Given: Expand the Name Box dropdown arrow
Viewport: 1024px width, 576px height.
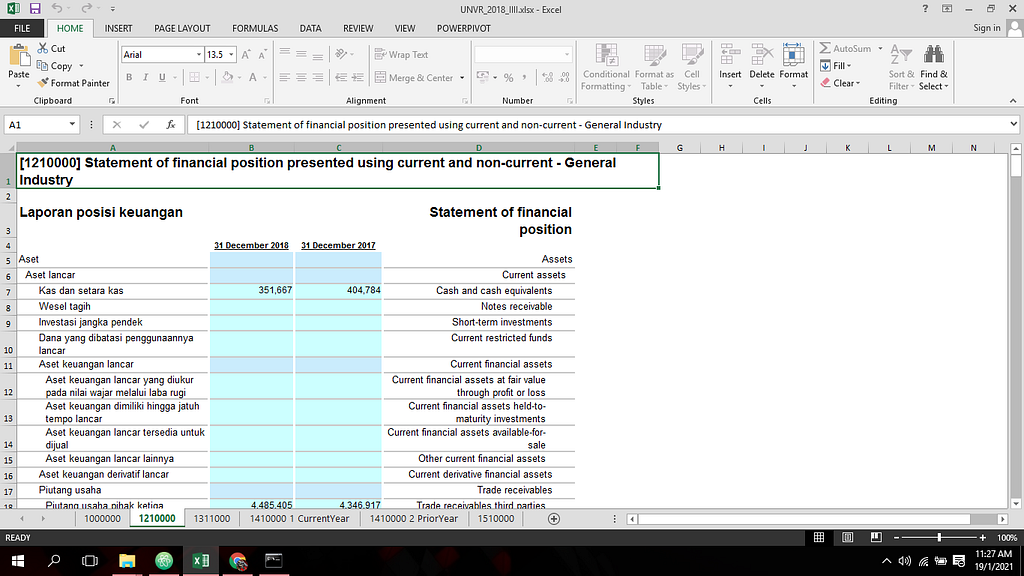Looking at the screenshot, I should coord(72,125).
